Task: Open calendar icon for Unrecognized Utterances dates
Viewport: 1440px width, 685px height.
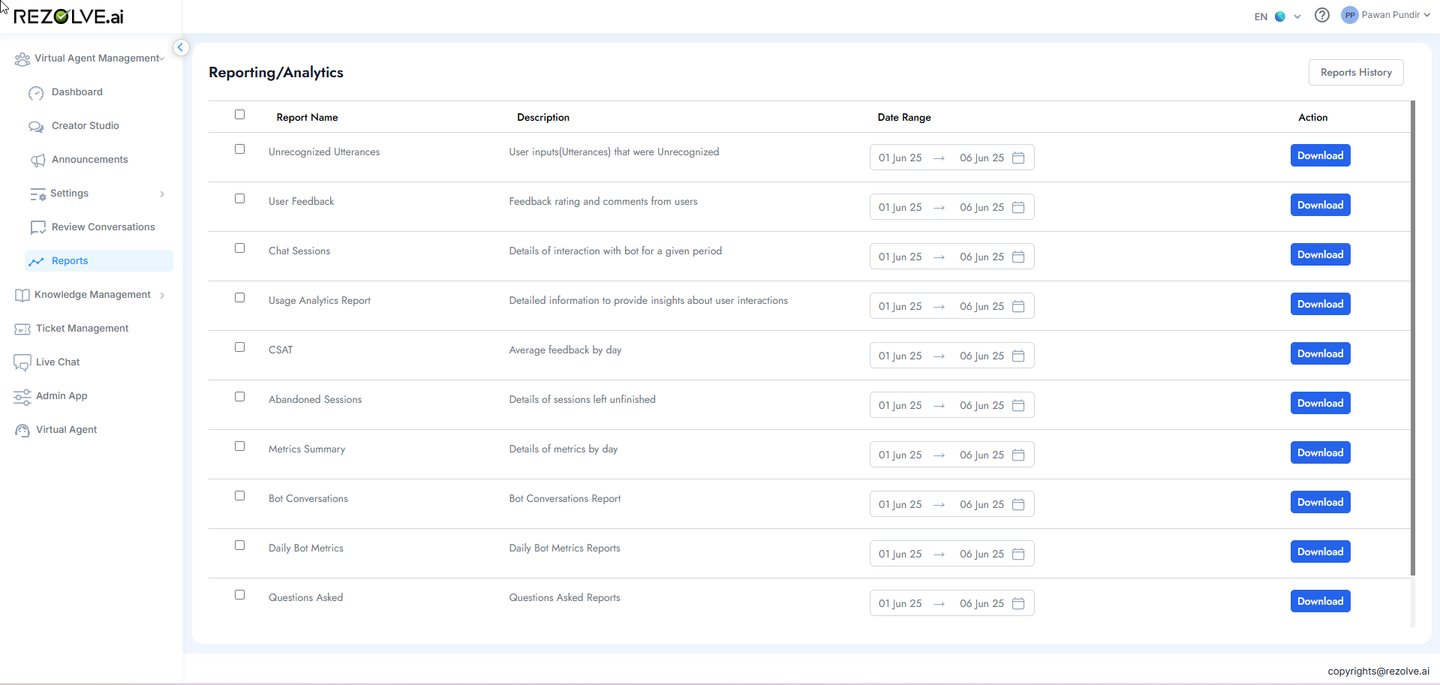Action: coord(1018,158)
